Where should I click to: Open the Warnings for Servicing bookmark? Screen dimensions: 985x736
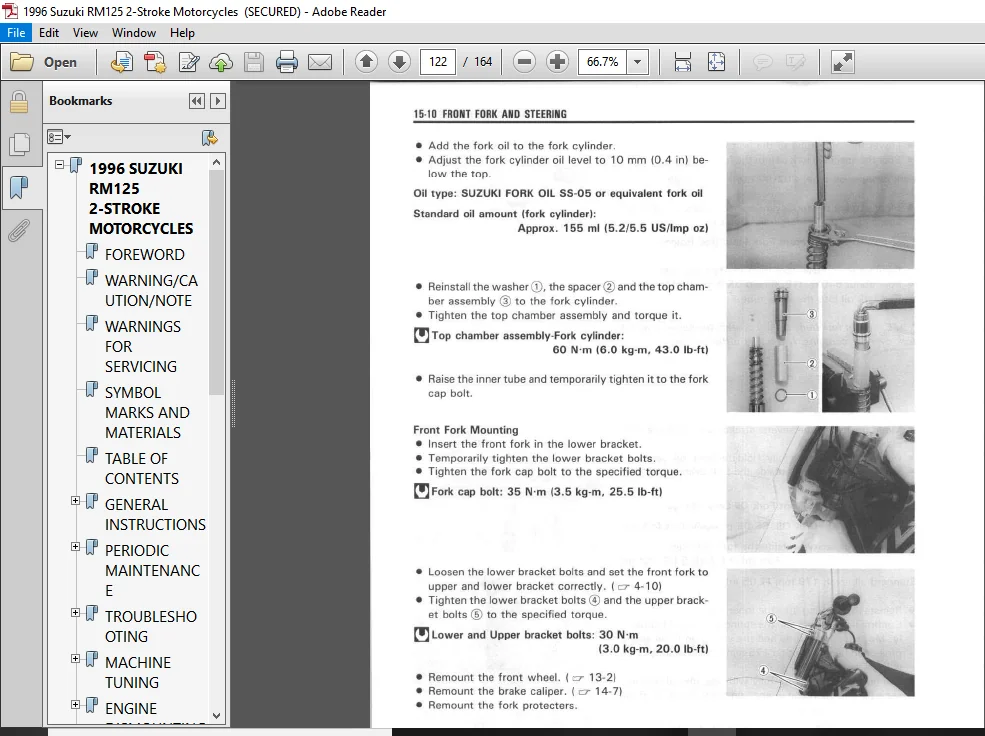coord(143,347)
